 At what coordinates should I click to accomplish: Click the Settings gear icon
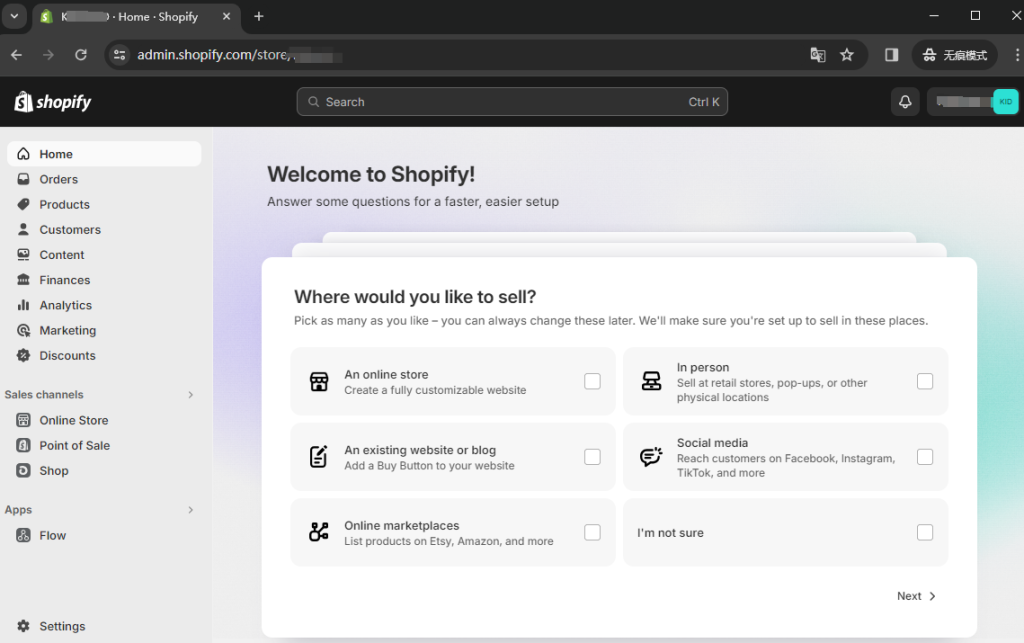[x=24, y=626]
